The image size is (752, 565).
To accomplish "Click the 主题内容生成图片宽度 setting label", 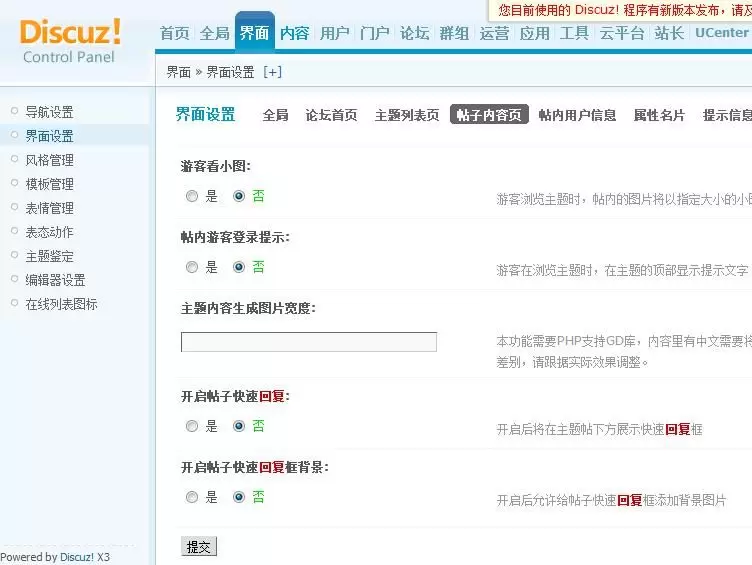I will pyautogui.click(x=248, y=308).
